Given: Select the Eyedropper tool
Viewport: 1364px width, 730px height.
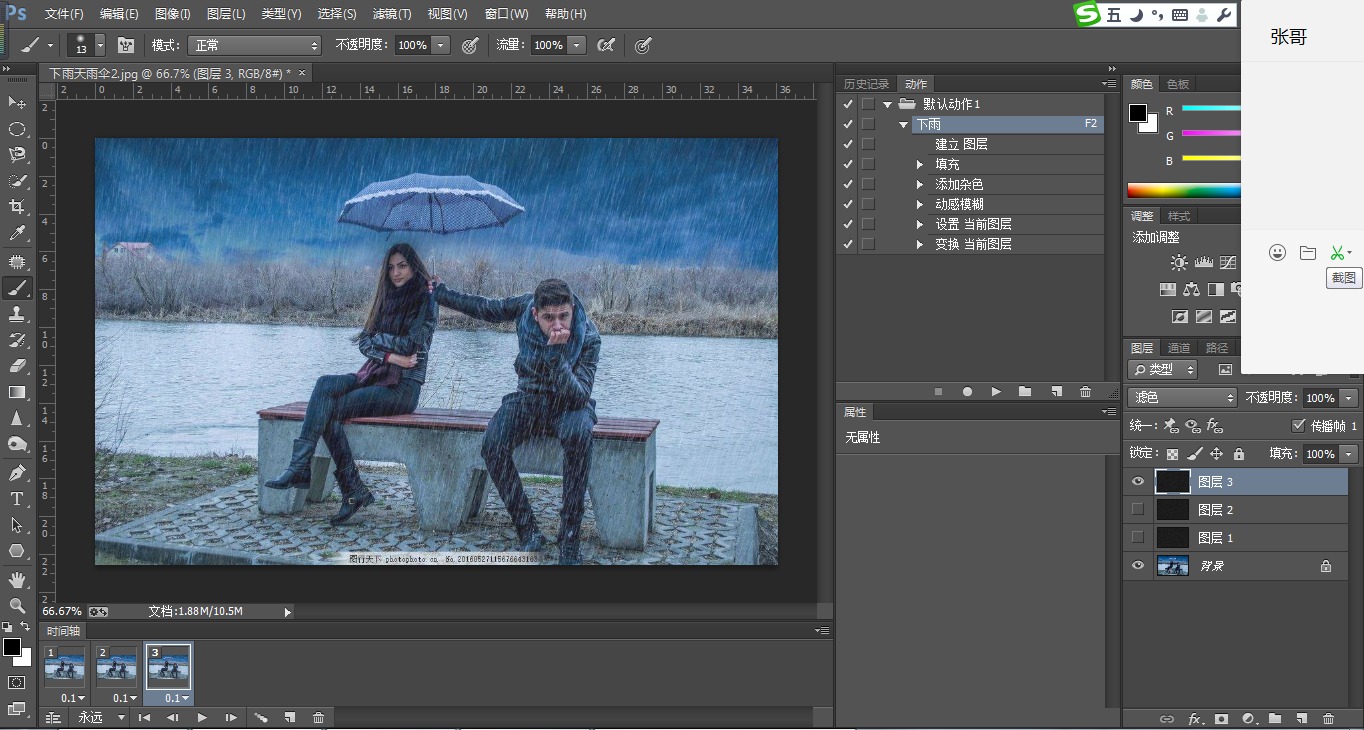Looking at the screenshot, I should (17, 234).
